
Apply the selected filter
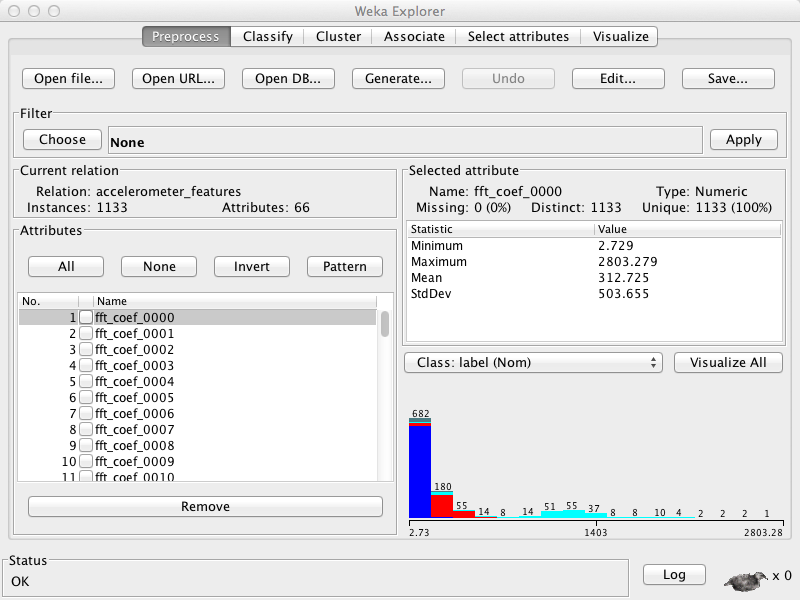coord(744,140)
